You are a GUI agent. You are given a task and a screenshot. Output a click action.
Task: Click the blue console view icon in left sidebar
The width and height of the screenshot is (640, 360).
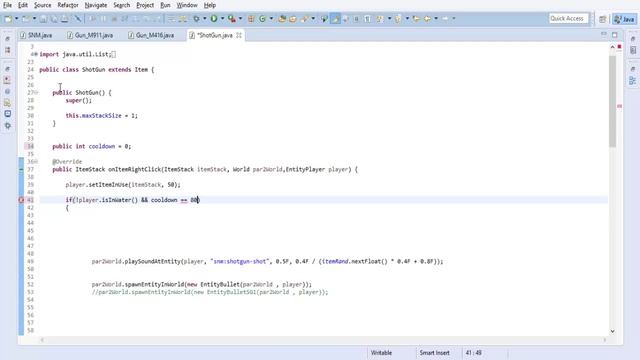(7, 114)
